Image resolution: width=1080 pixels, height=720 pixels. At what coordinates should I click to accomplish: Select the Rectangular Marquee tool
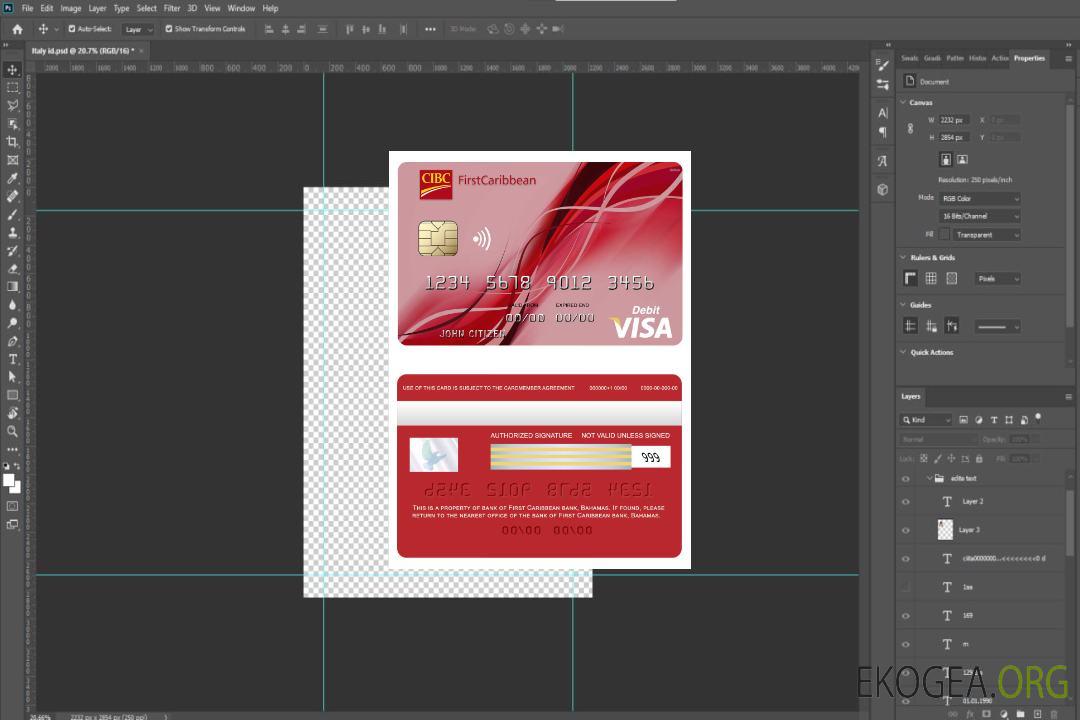pos(12,88)
